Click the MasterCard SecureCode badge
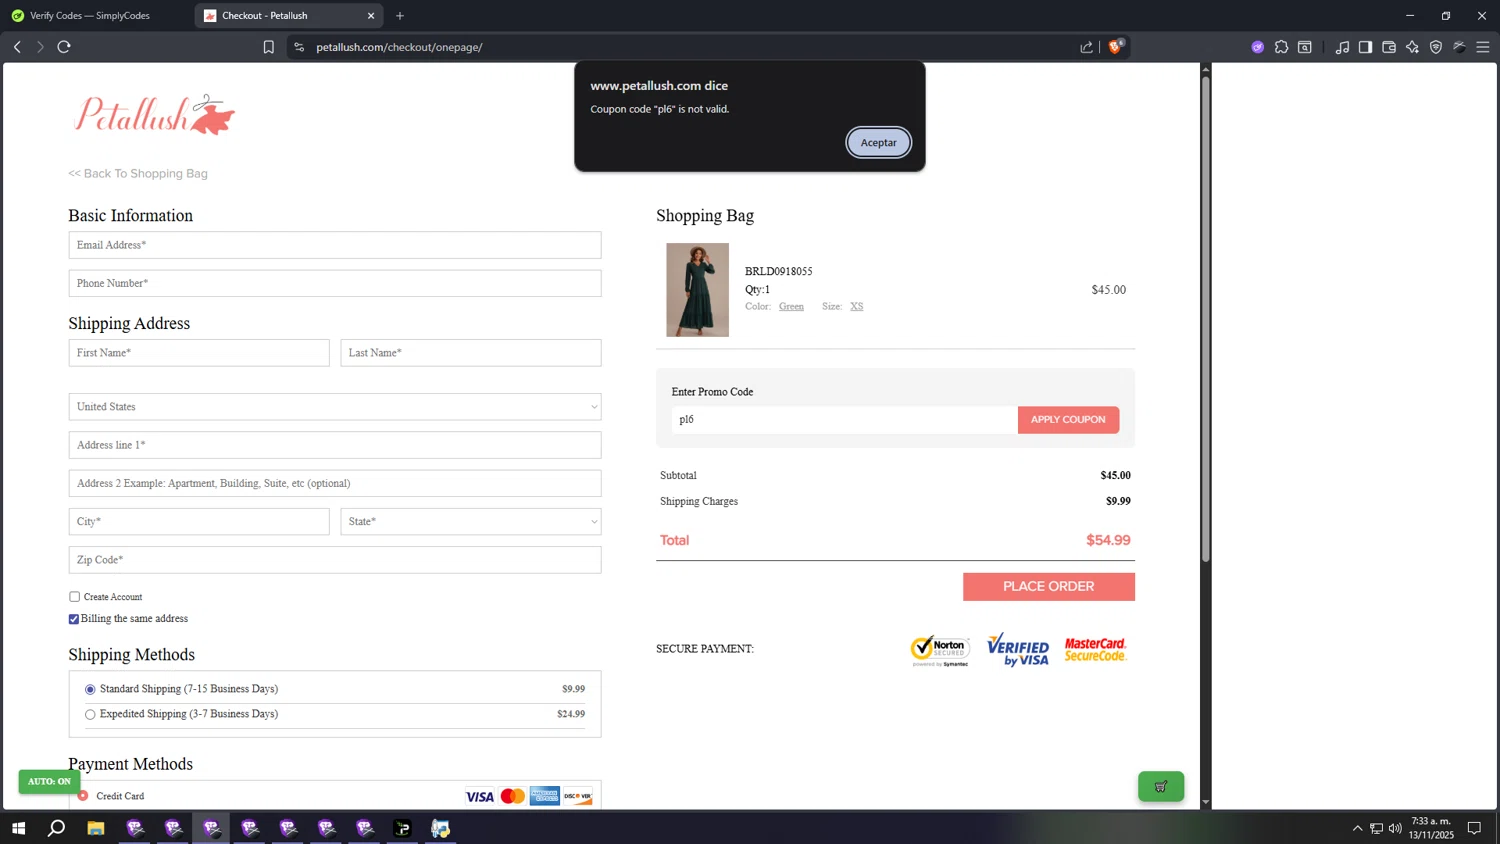 click(x=1095, y=650)
